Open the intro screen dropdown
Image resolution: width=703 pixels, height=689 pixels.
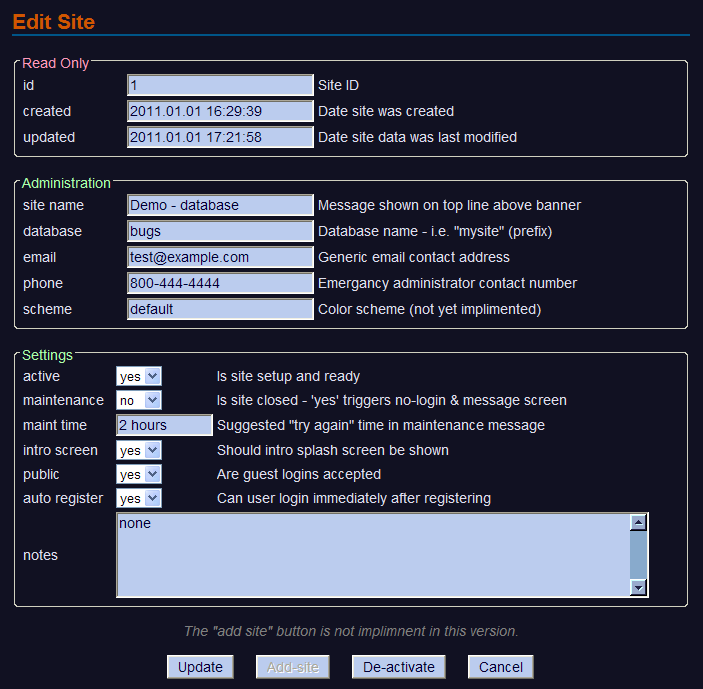coord(139,450)
